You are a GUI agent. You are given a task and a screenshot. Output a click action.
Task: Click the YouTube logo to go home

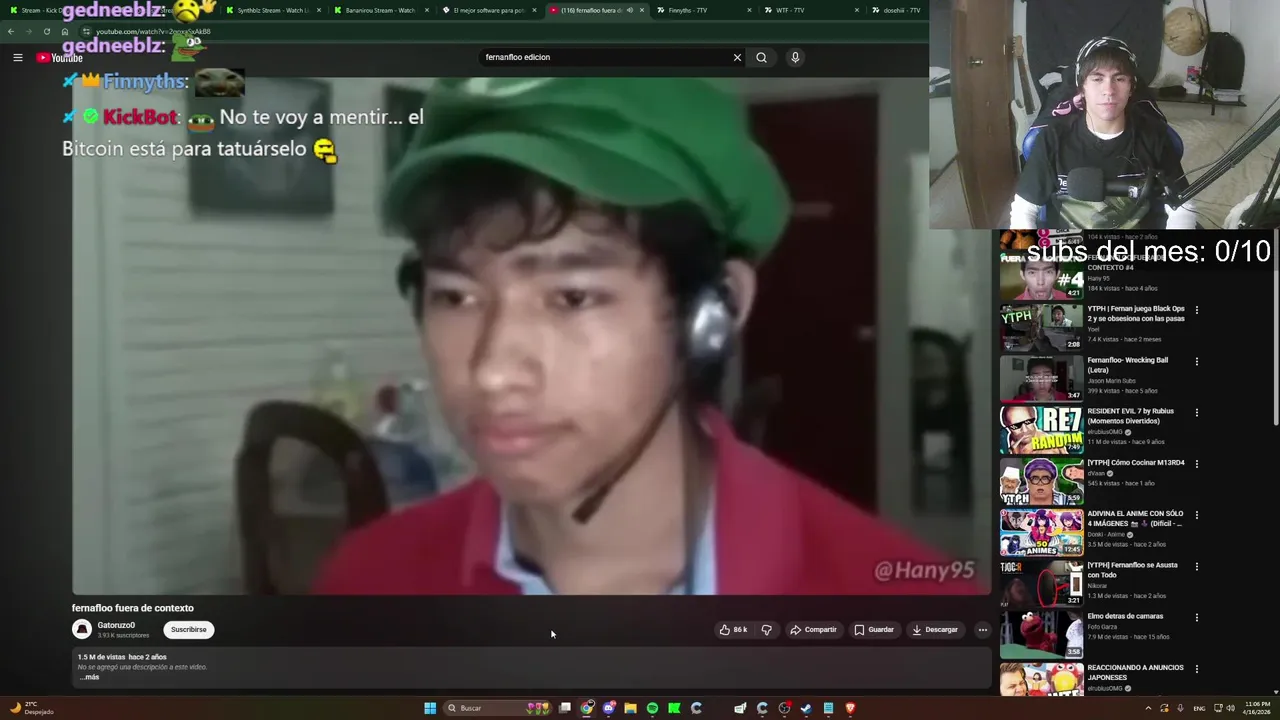click(x=59, y=57)
